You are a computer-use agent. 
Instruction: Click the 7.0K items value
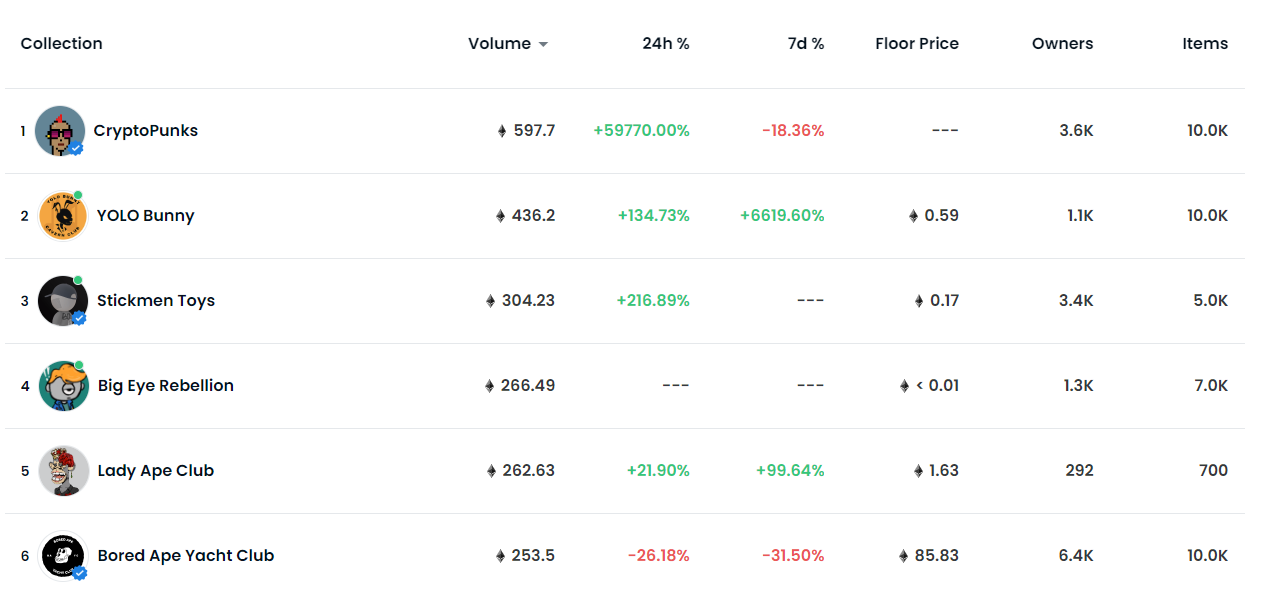pyautogui.click(x=1211, y=386)
